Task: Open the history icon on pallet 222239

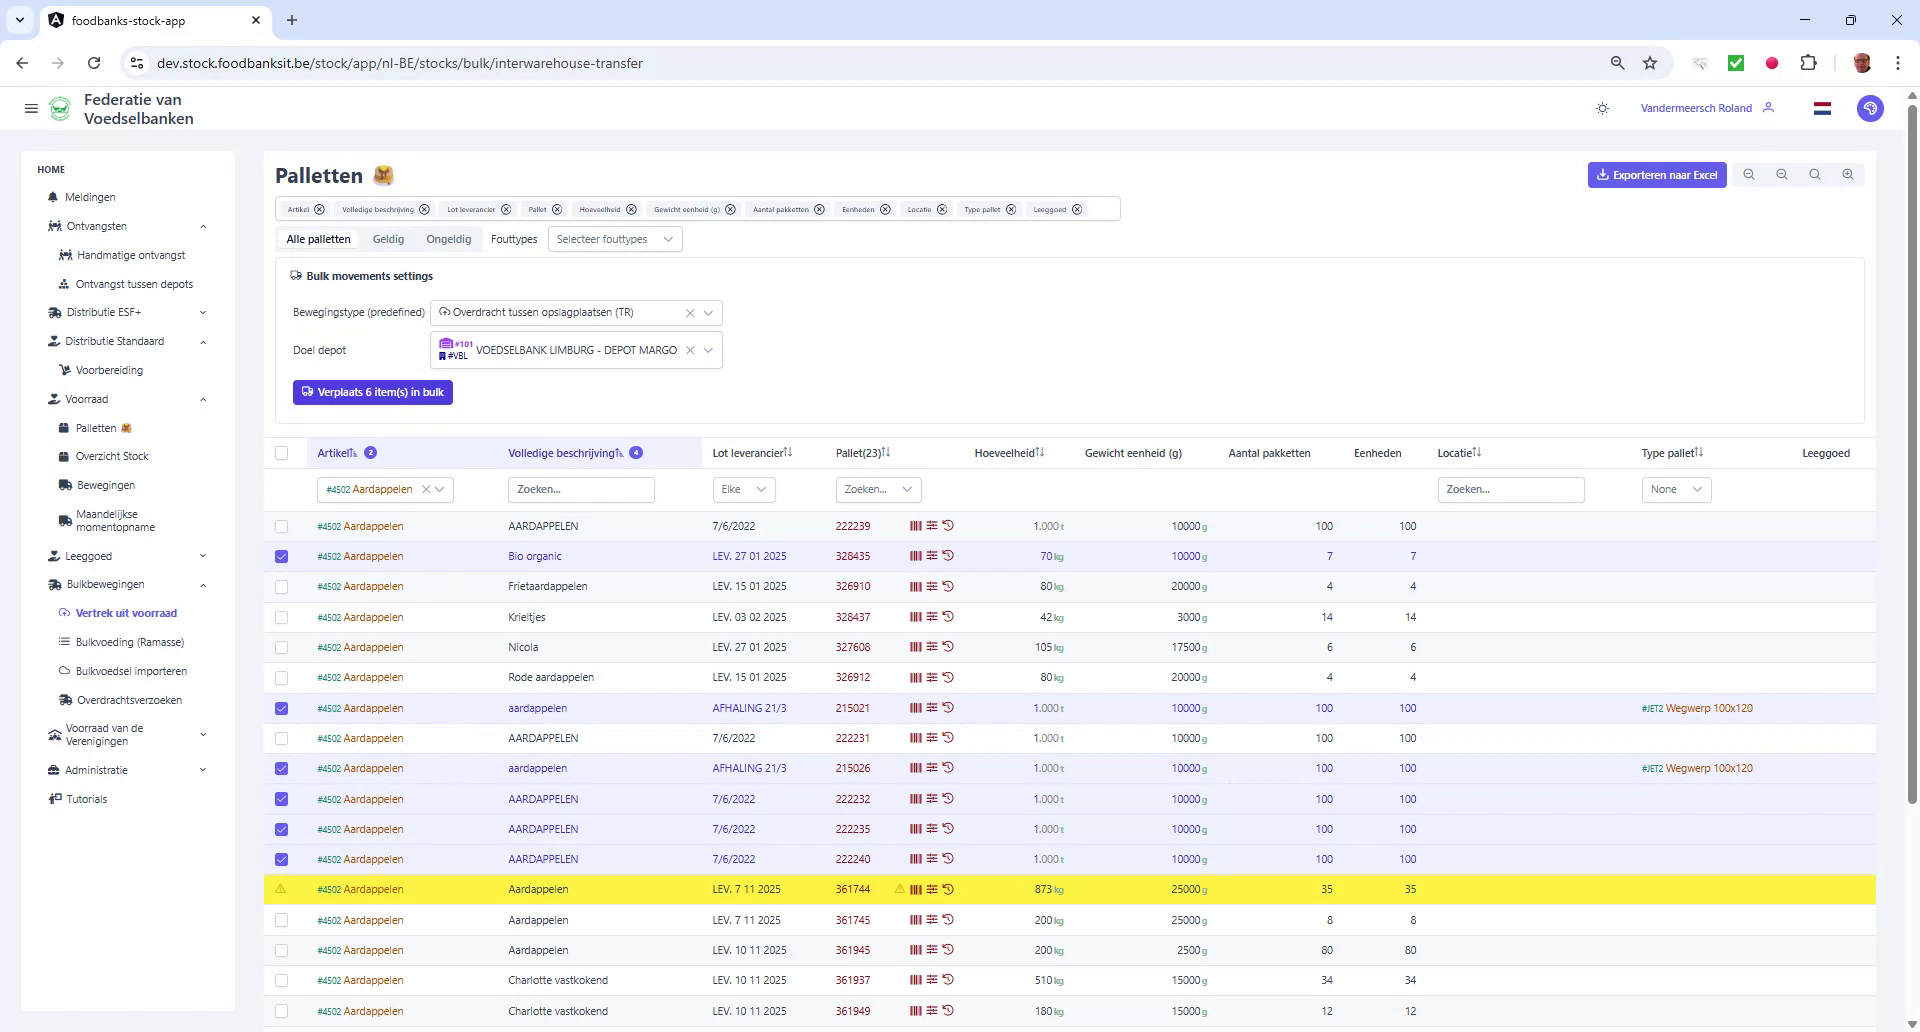Action: (949, 526)
